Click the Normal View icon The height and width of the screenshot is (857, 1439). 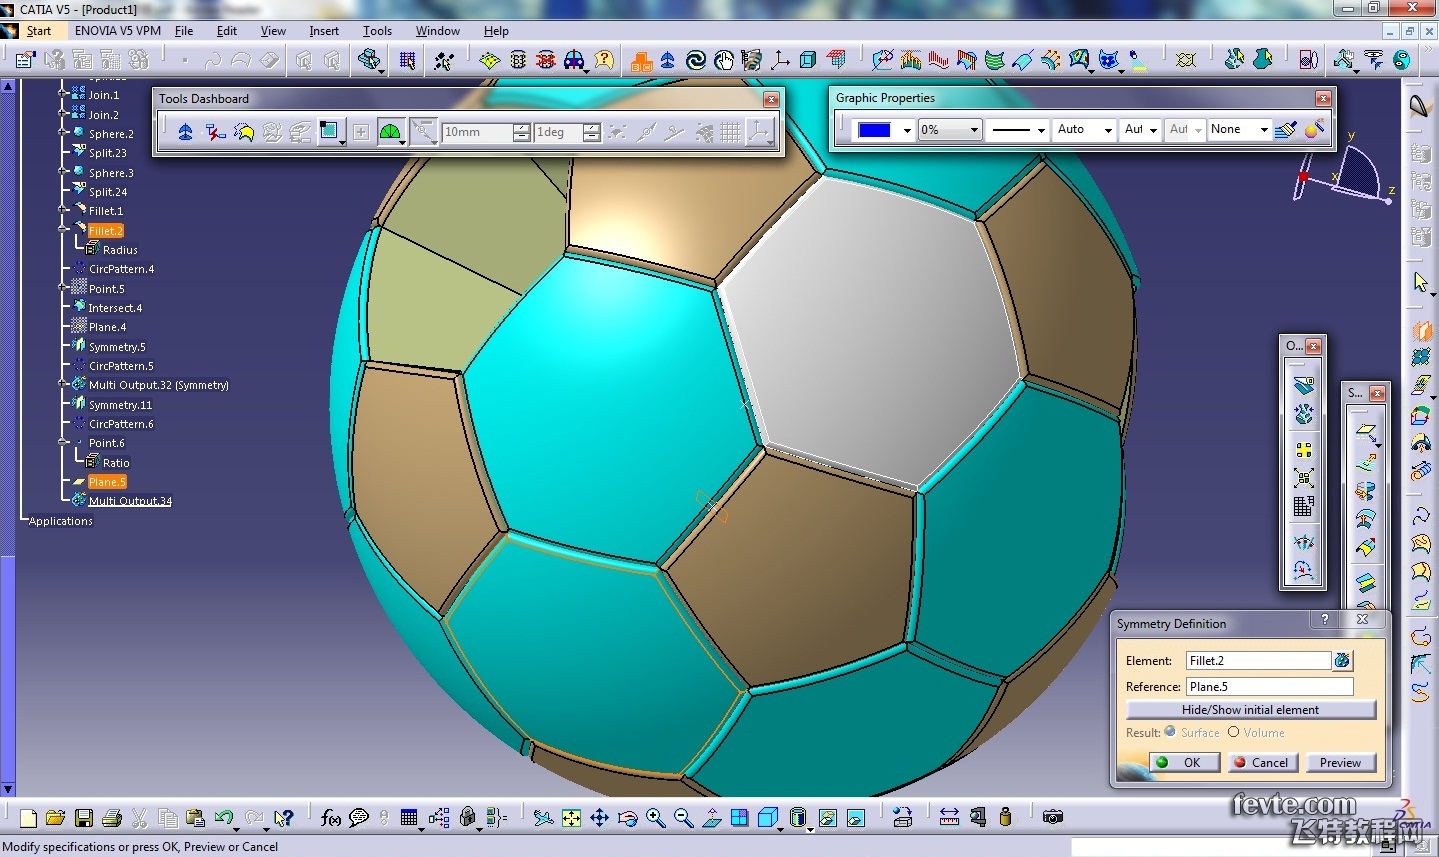tap(711, 818)
